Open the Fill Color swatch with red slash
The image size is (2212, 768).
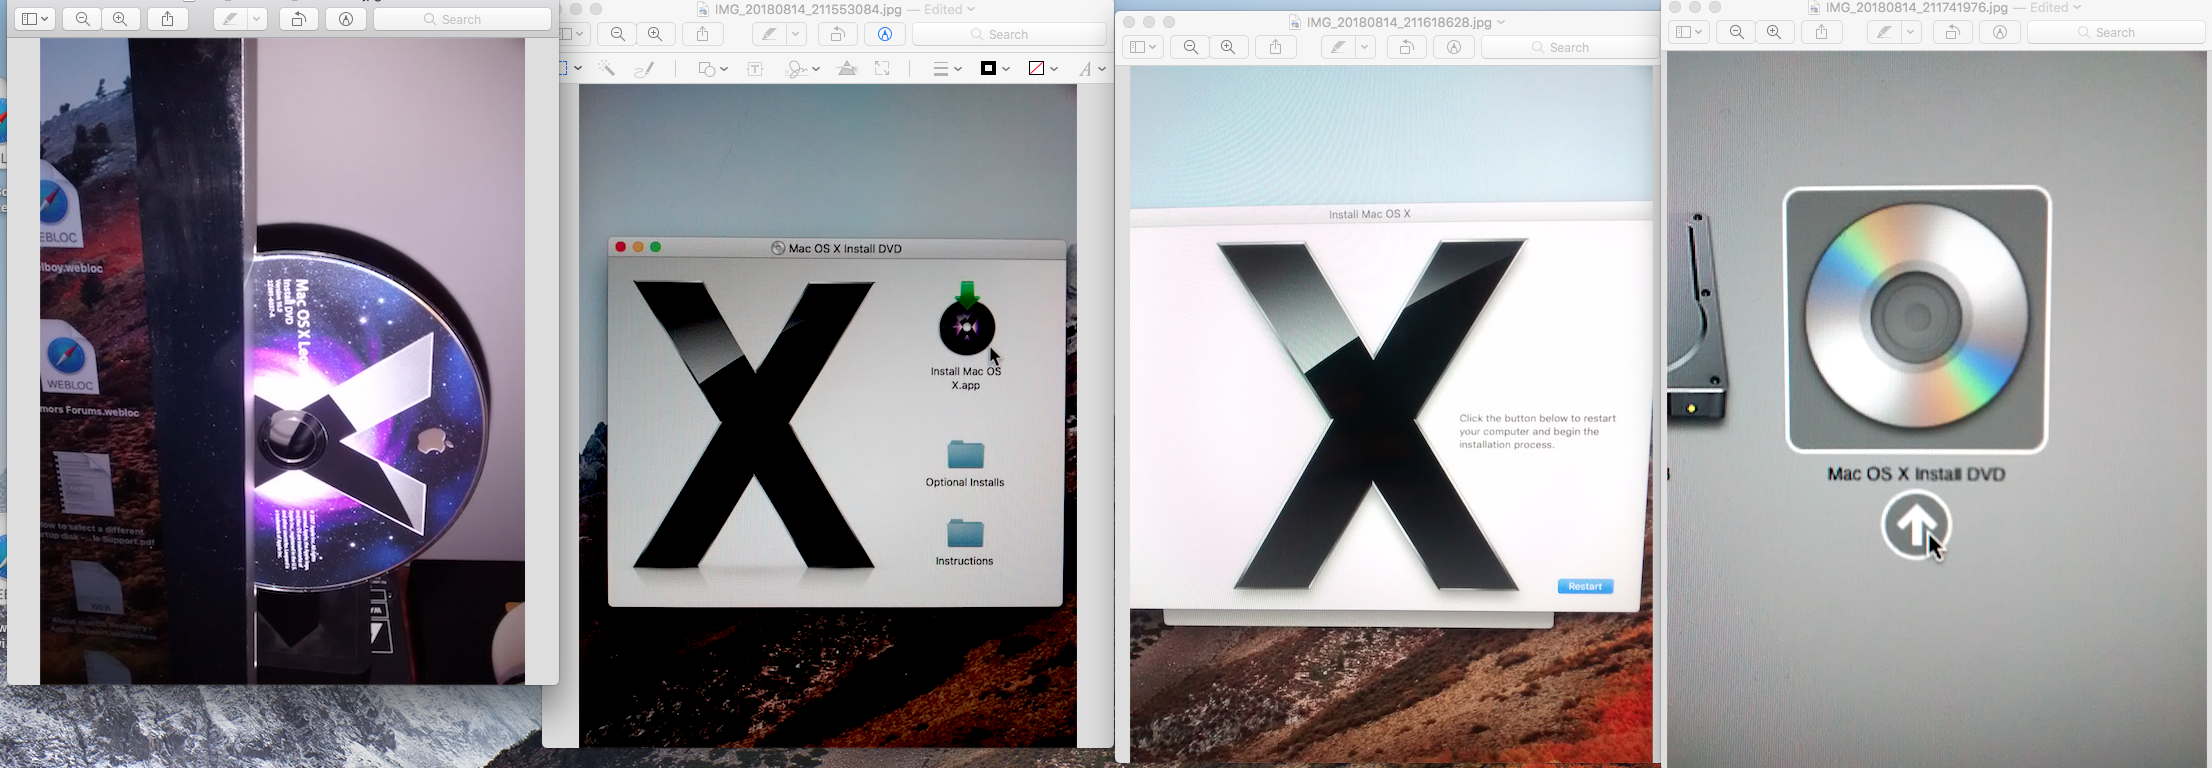(1042, 68)
